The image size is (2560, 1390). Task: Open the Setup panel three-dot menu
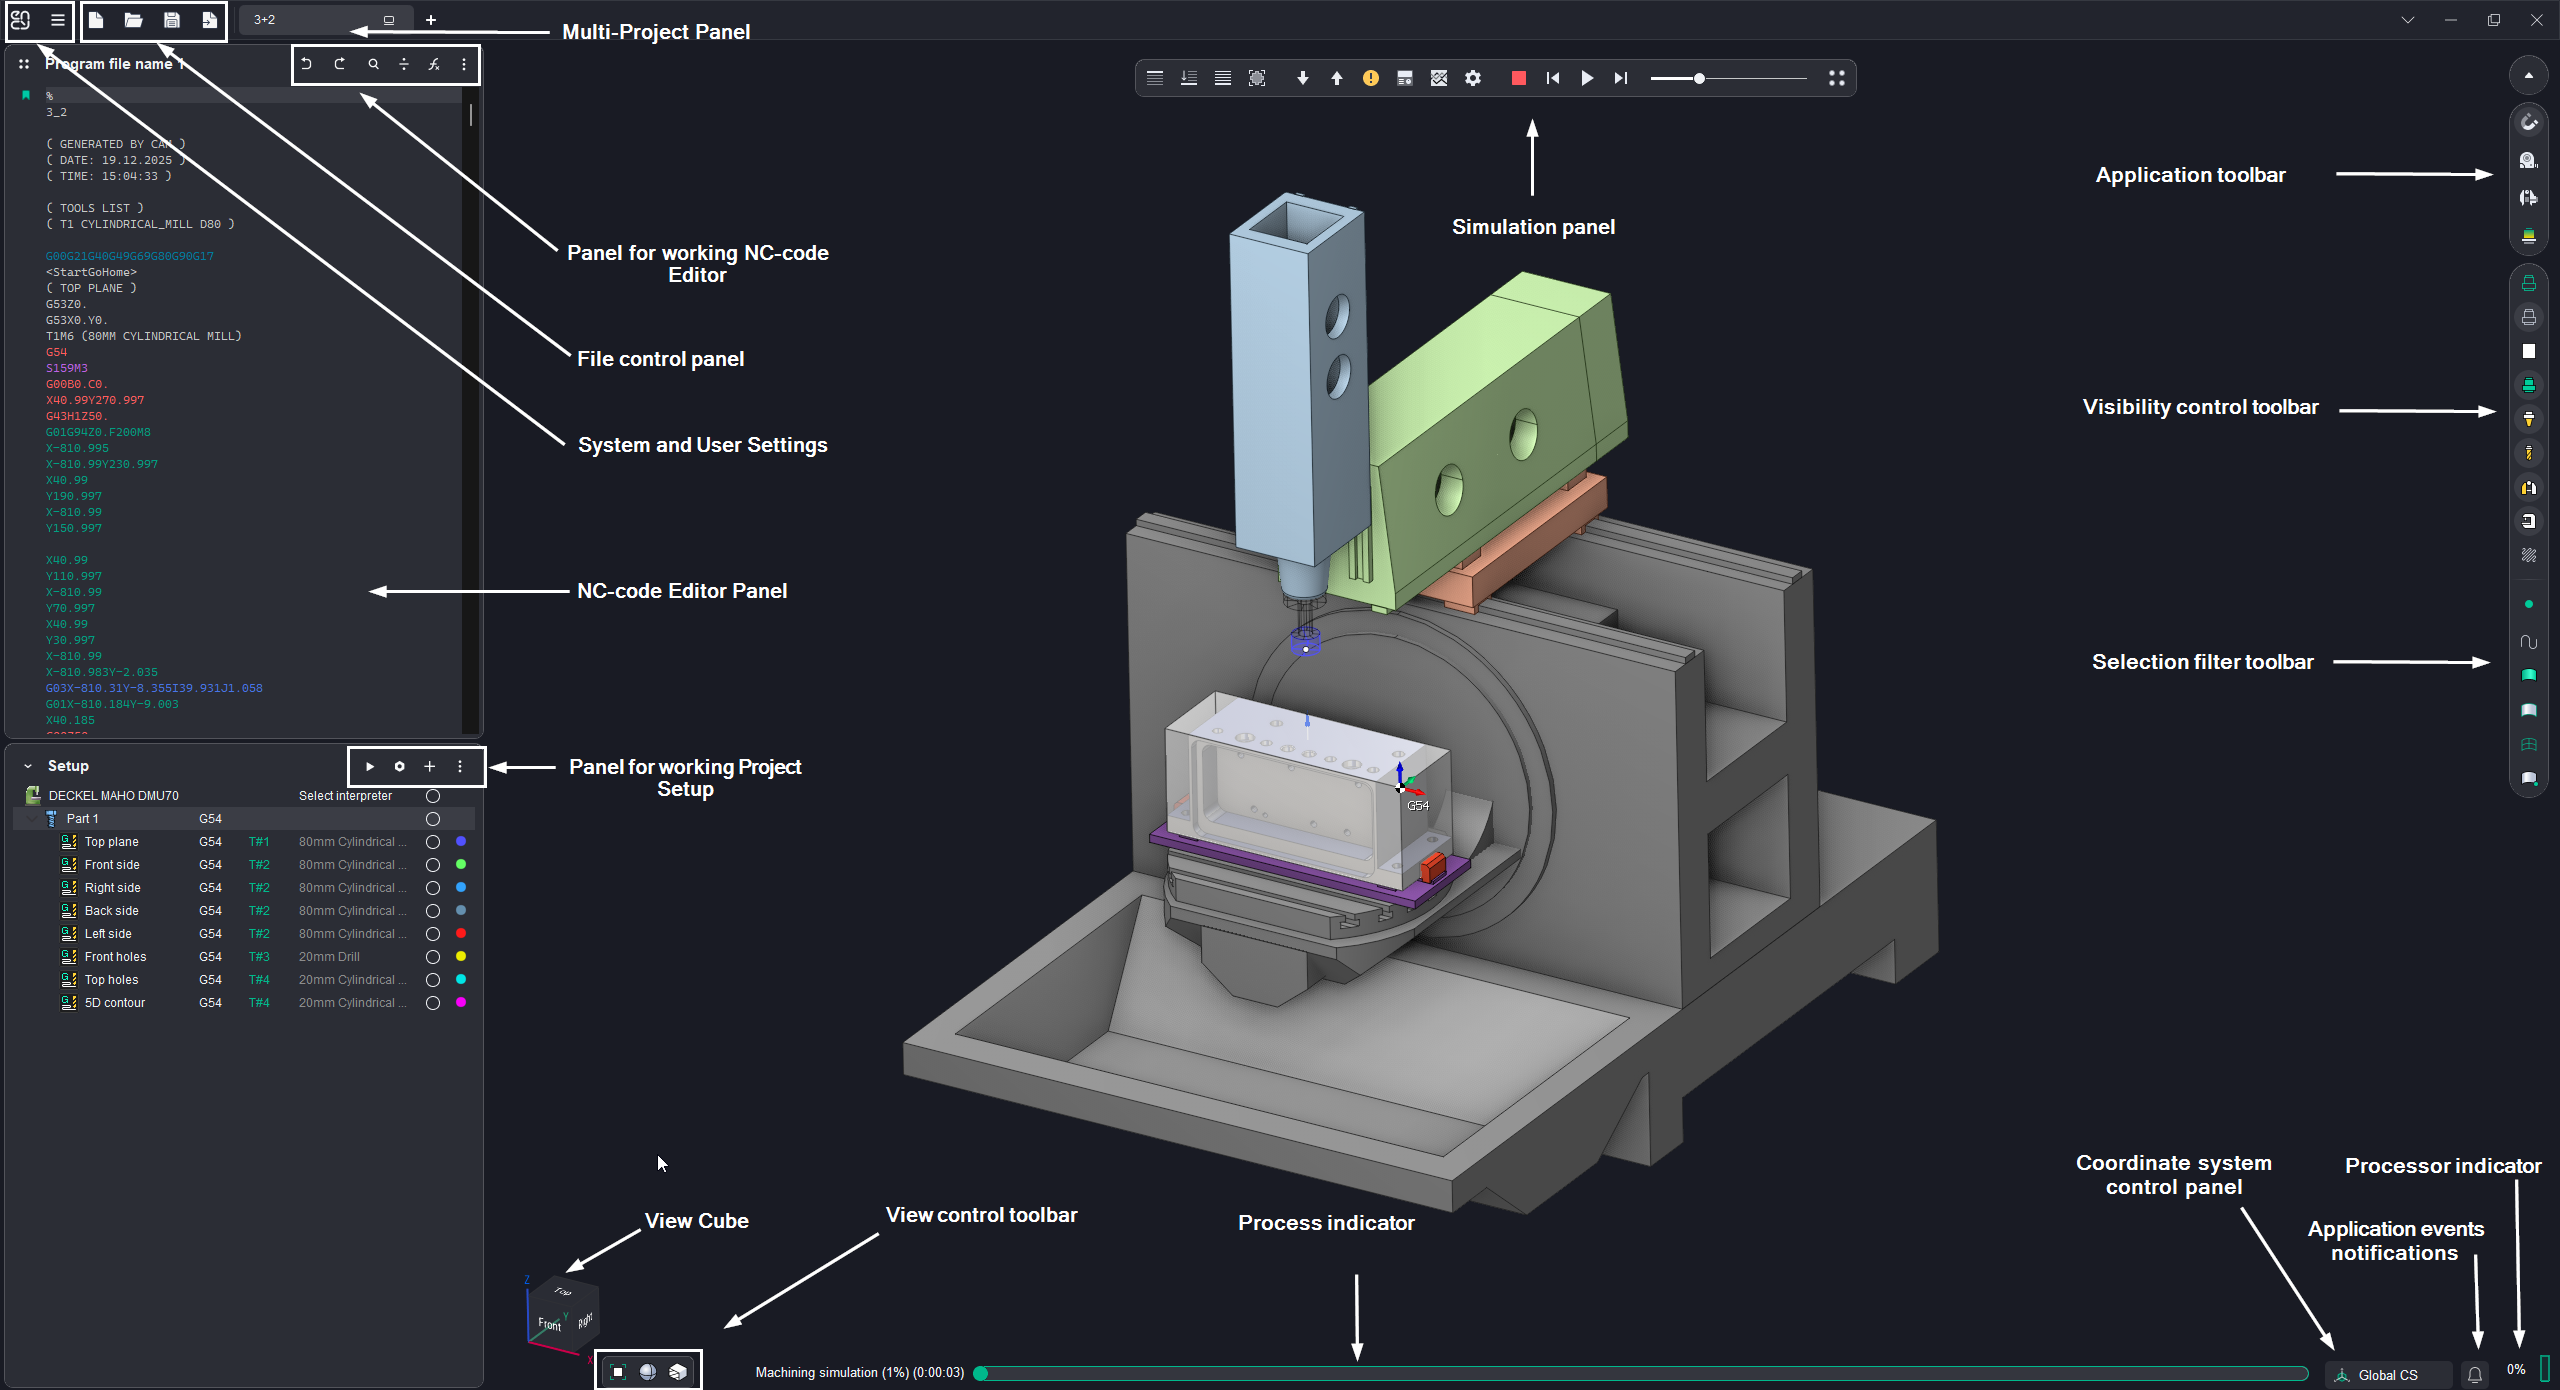pyautogui.click(x=460, y=766)
